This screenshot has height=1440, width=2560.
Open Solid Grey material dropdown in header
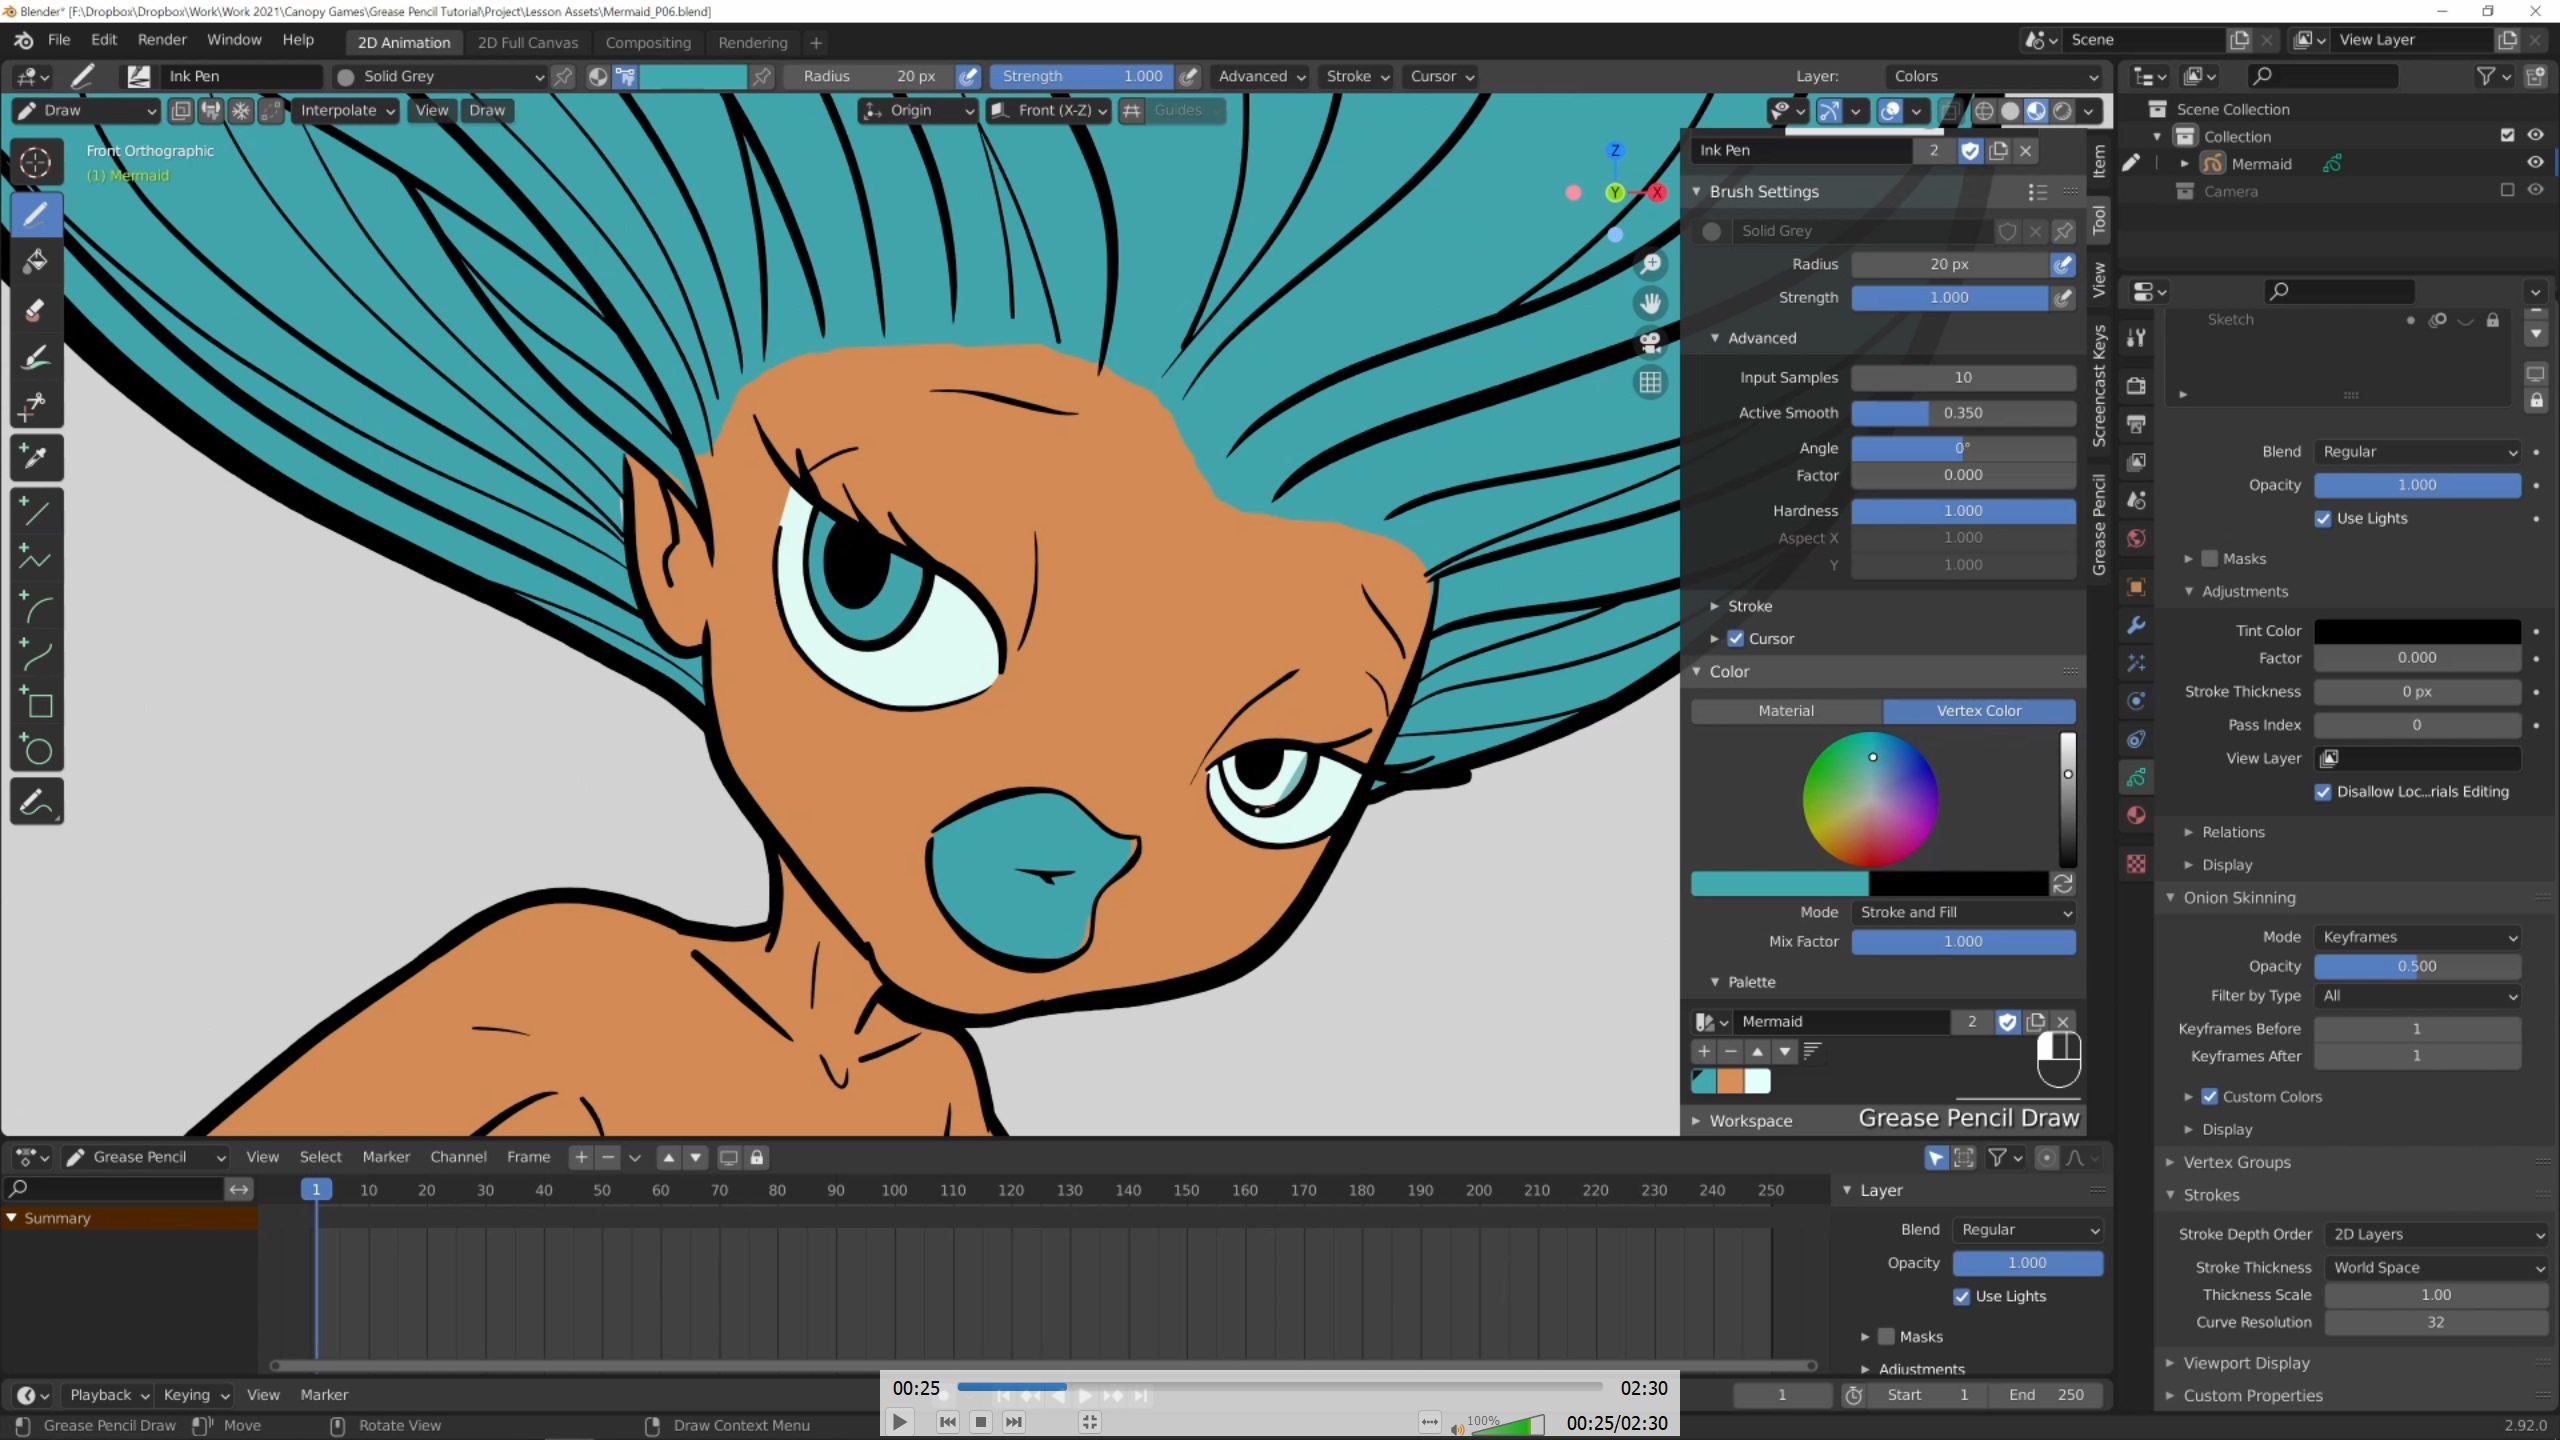[442, 76]
